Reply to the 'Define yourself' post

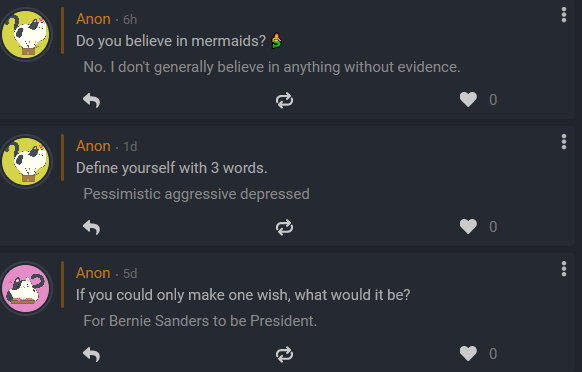(92, 227)
